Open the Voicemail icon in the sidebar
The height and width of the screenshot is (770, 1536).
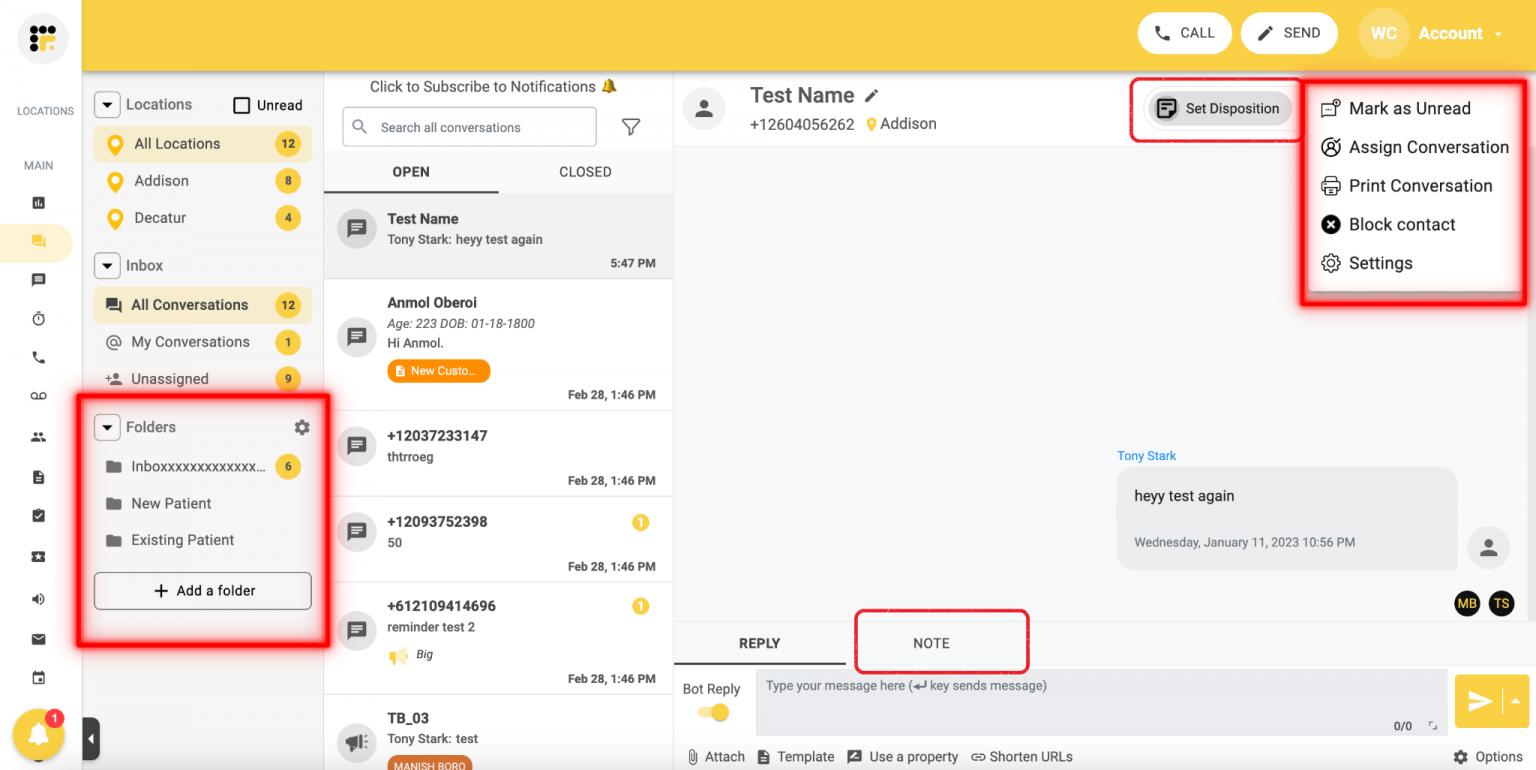(38, 395)
